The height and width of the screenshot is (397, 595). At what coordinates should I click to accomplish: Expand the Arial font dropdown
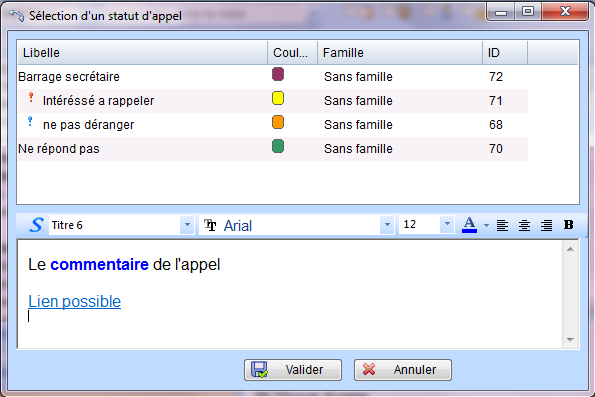point(387,225)
